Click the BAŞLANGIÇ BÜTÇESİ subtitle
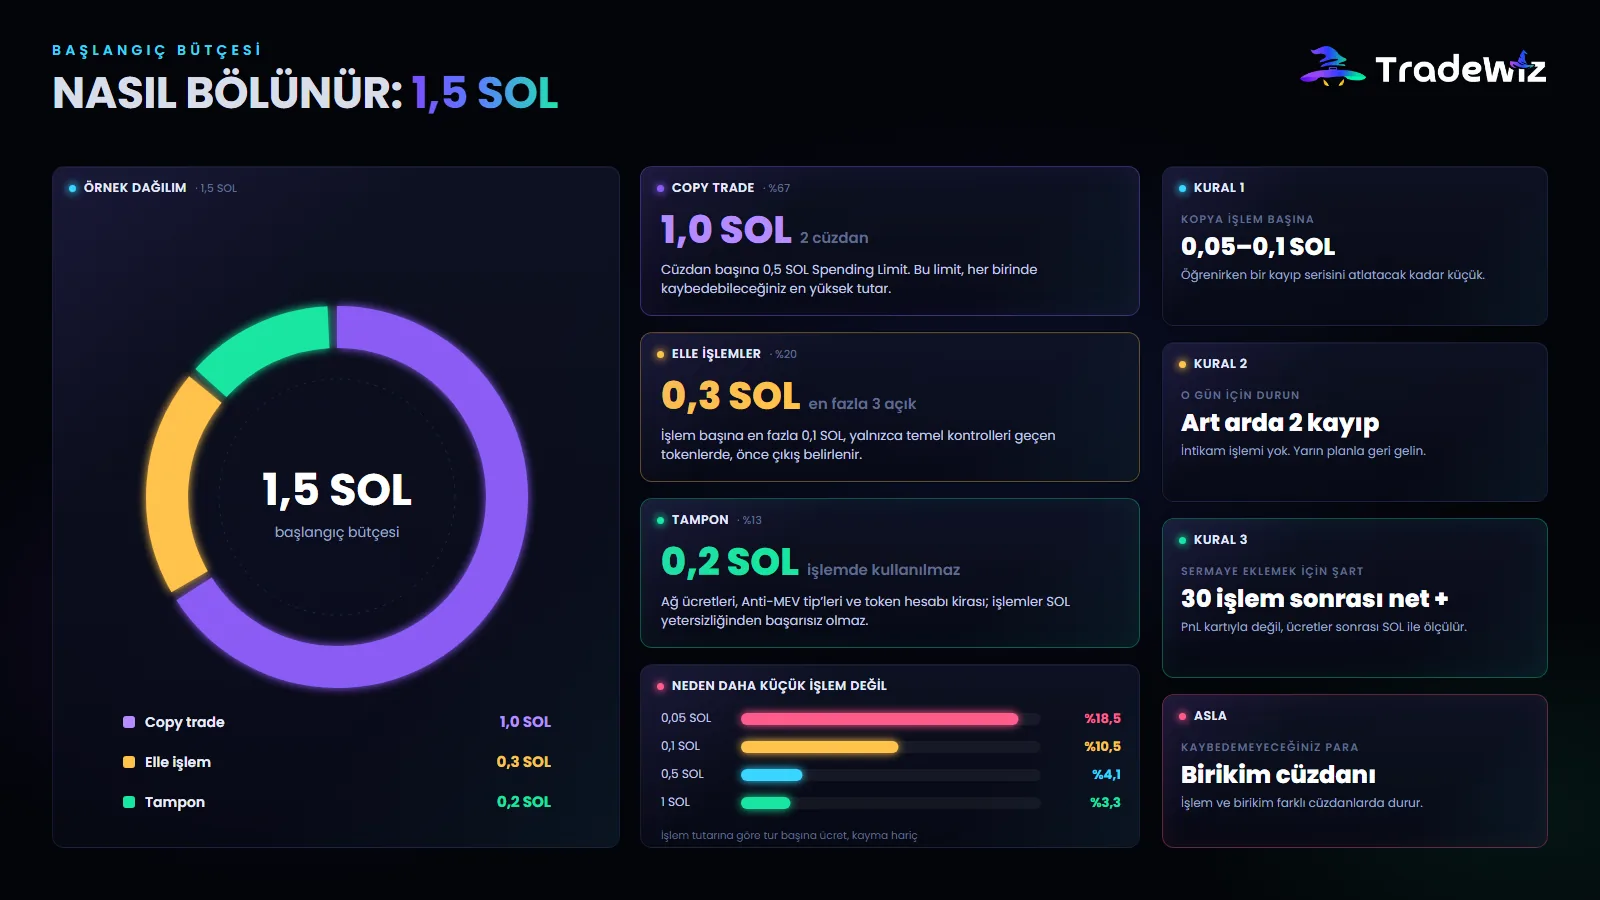 coord(157,50)
